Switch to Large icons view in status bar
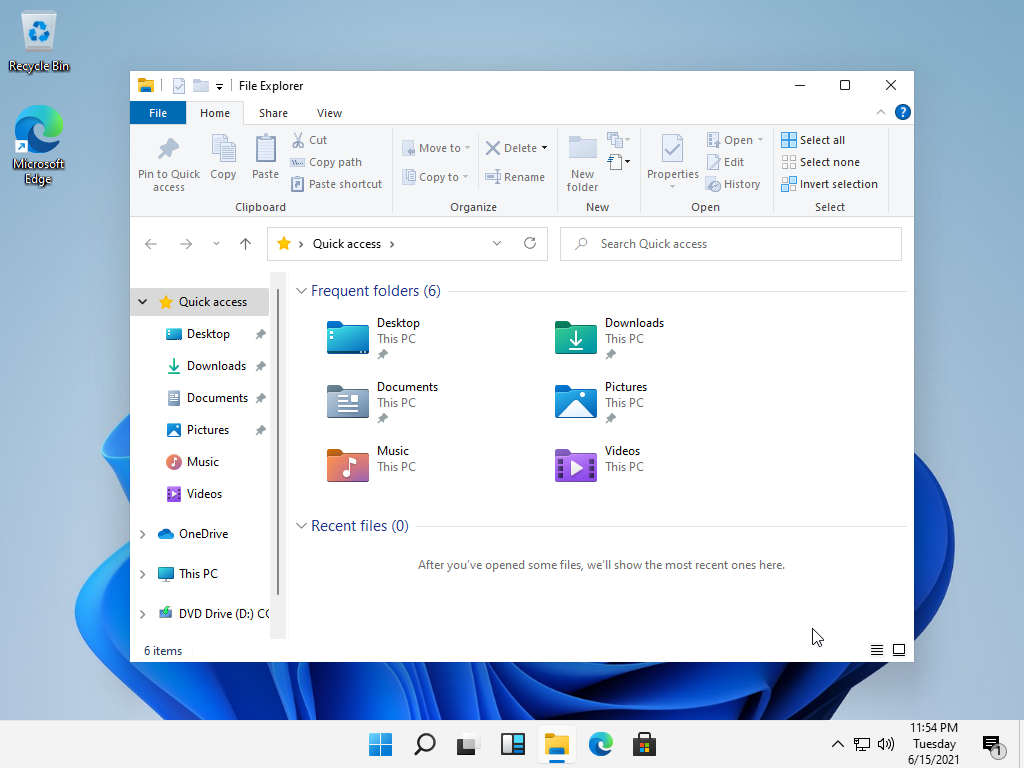 tap(899, 650)
